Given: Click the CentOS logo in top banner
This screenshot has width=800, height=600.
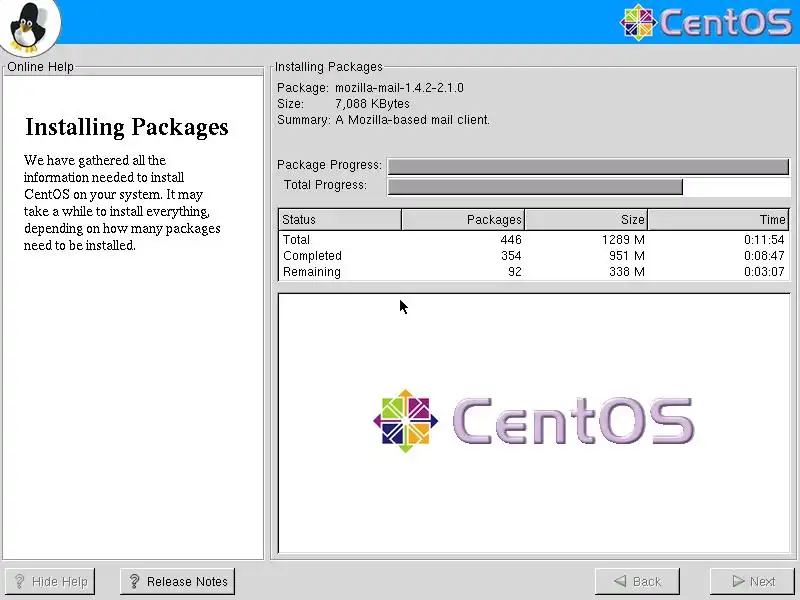Looking at the screenshot, I should click(x=706, y=22).
